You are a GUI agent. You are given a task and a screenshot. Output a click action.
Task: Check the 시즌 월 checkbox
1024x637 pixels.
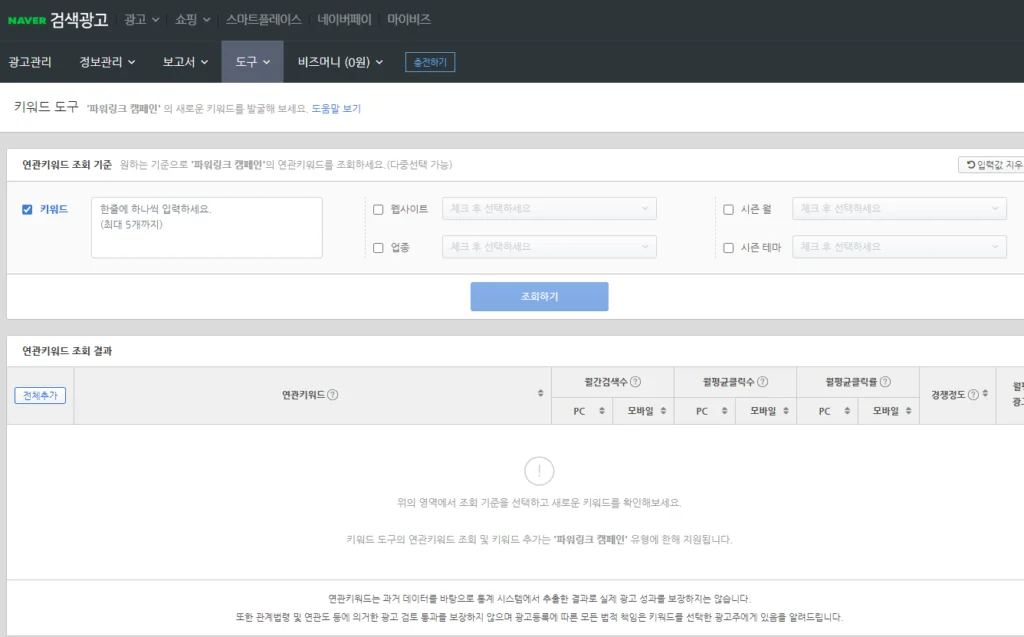pos(728,208)
